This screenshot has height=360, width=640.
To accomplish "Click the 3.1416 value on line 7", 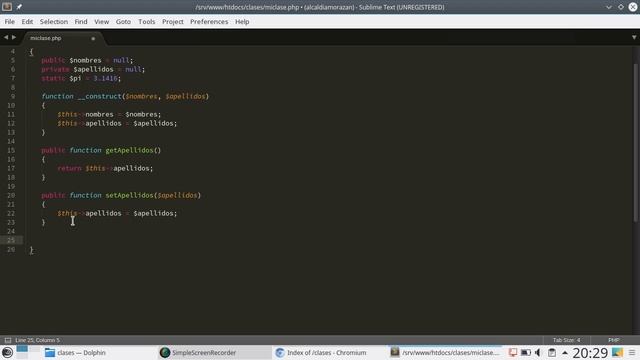I will [105, 78].
